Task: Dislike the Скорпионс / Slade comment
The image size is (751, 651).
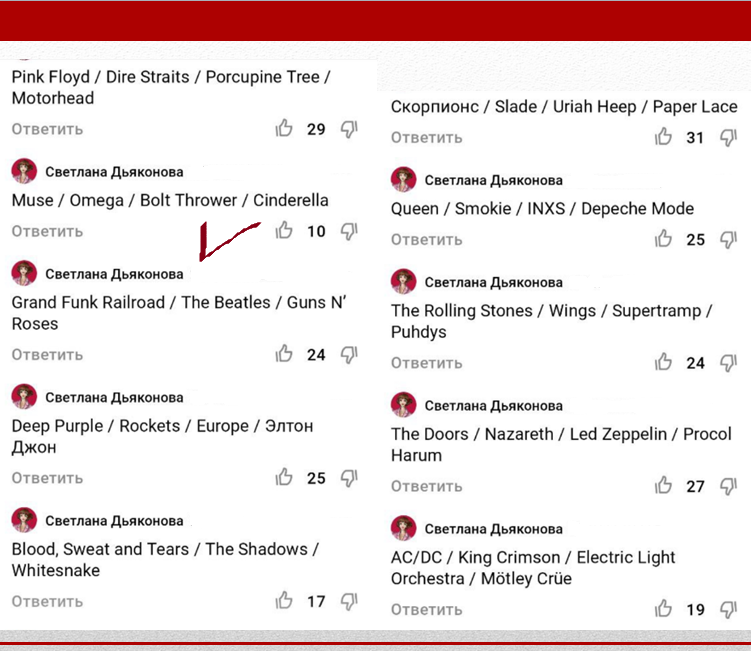Action: click(x=728, y=137)
